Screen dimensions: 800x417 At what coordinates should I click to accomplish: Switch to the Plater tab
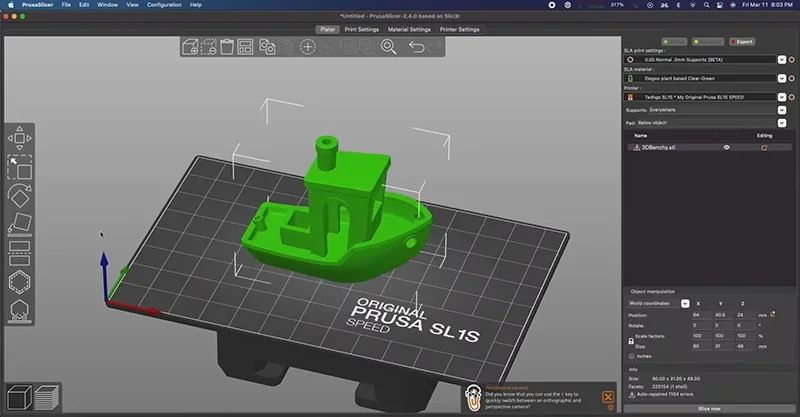328,30
